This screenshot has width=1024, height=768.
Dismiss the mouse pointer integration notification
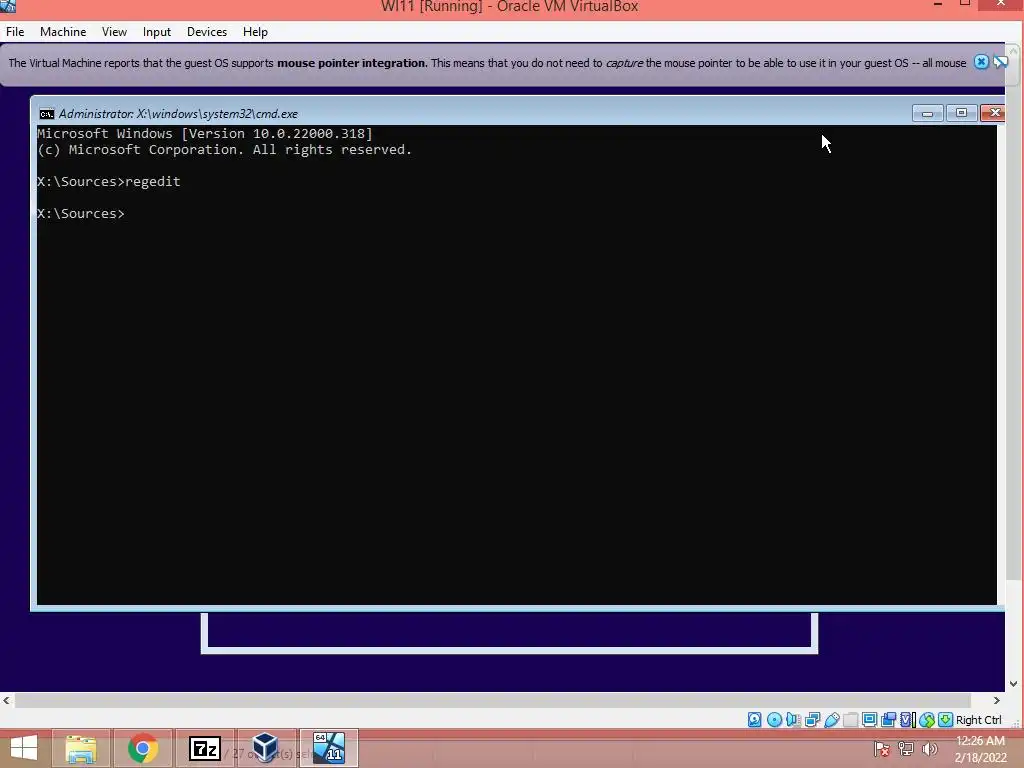(981, 62)
